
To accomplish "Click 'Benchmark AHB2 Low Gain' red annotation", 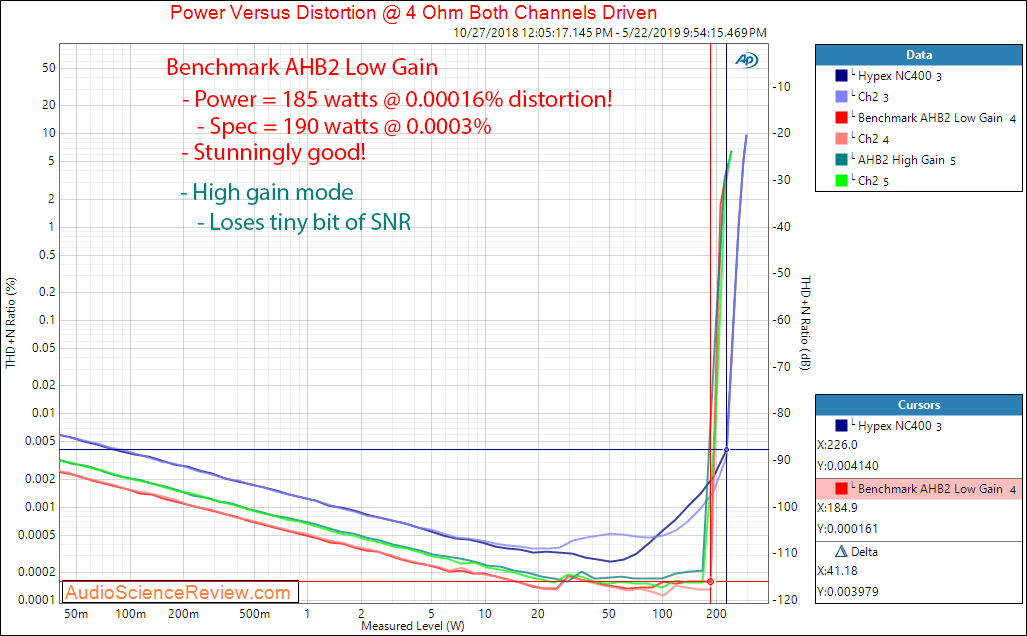I will (302, 67).
